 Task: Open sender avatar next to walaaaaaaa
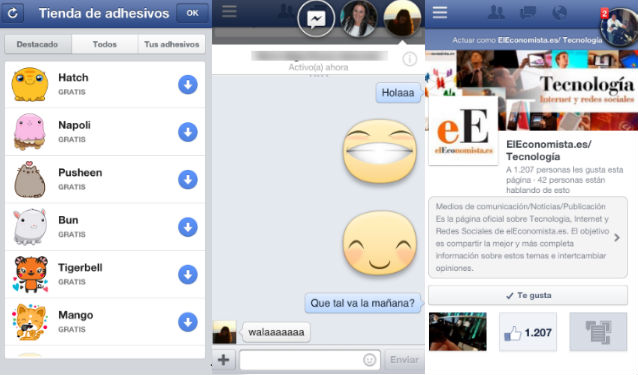(224, 332)
